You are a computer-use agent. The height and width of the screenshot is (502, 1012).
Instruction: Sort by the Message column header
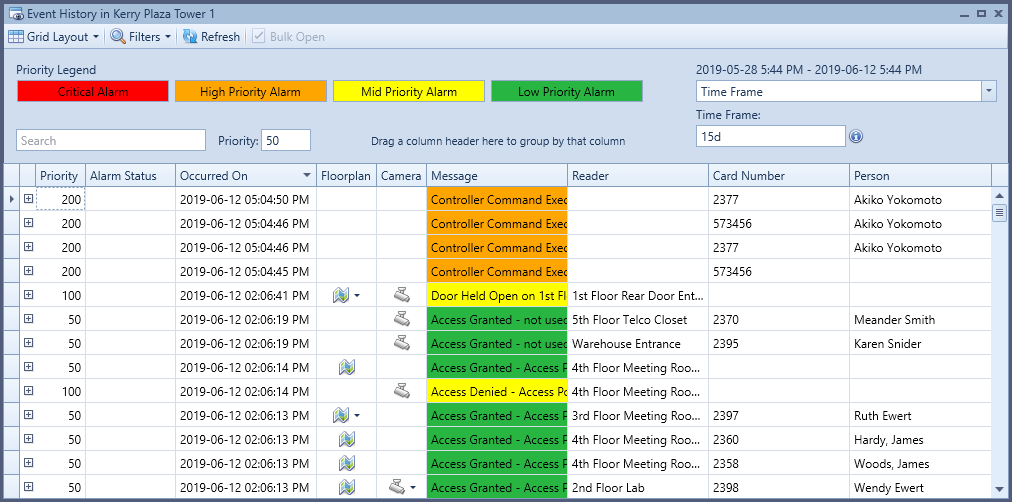click(x=497, y=176)
